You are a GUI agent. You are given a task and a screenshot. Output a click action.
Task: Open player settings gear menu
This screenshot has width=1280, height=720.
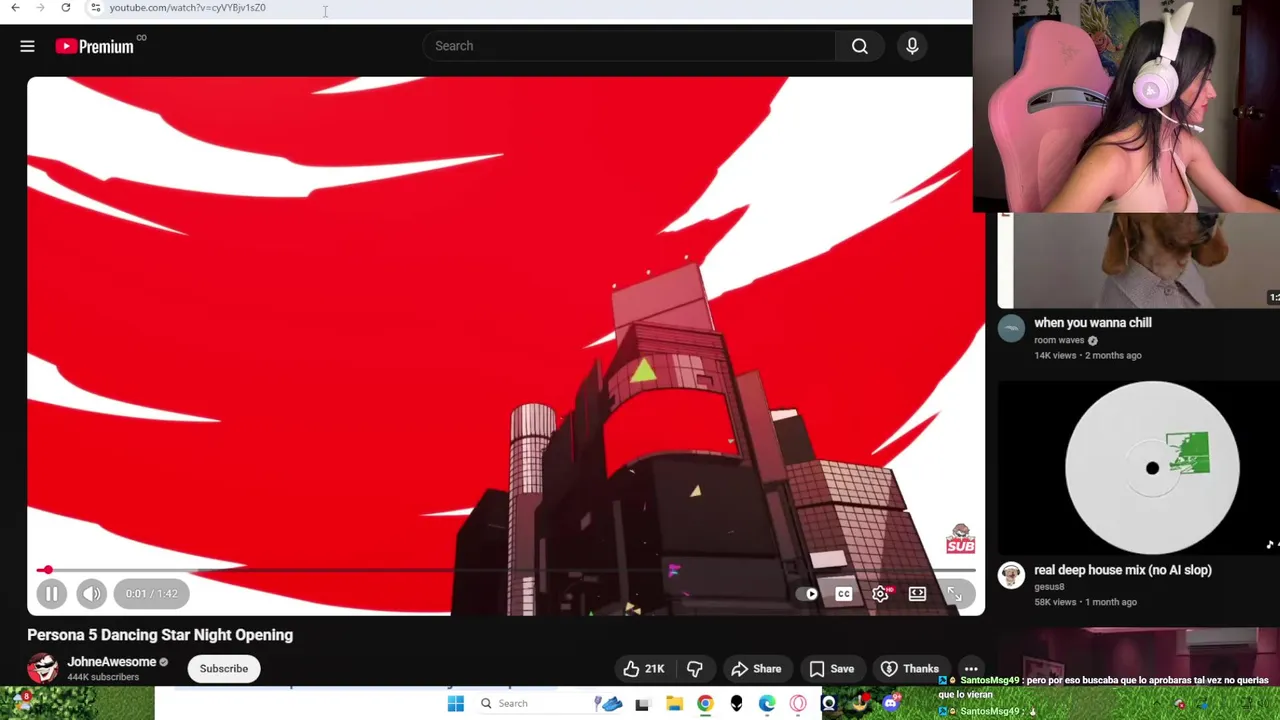pos(880,594)
